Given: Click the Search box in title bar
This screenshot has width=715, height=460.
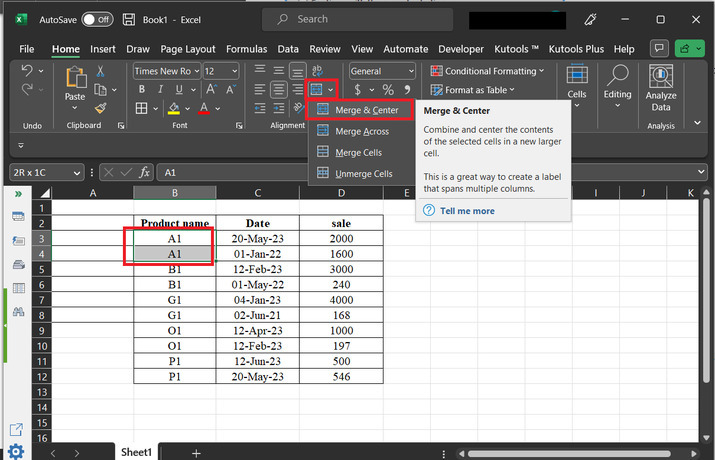Looking at the screenshot, I should pos(360,19).
